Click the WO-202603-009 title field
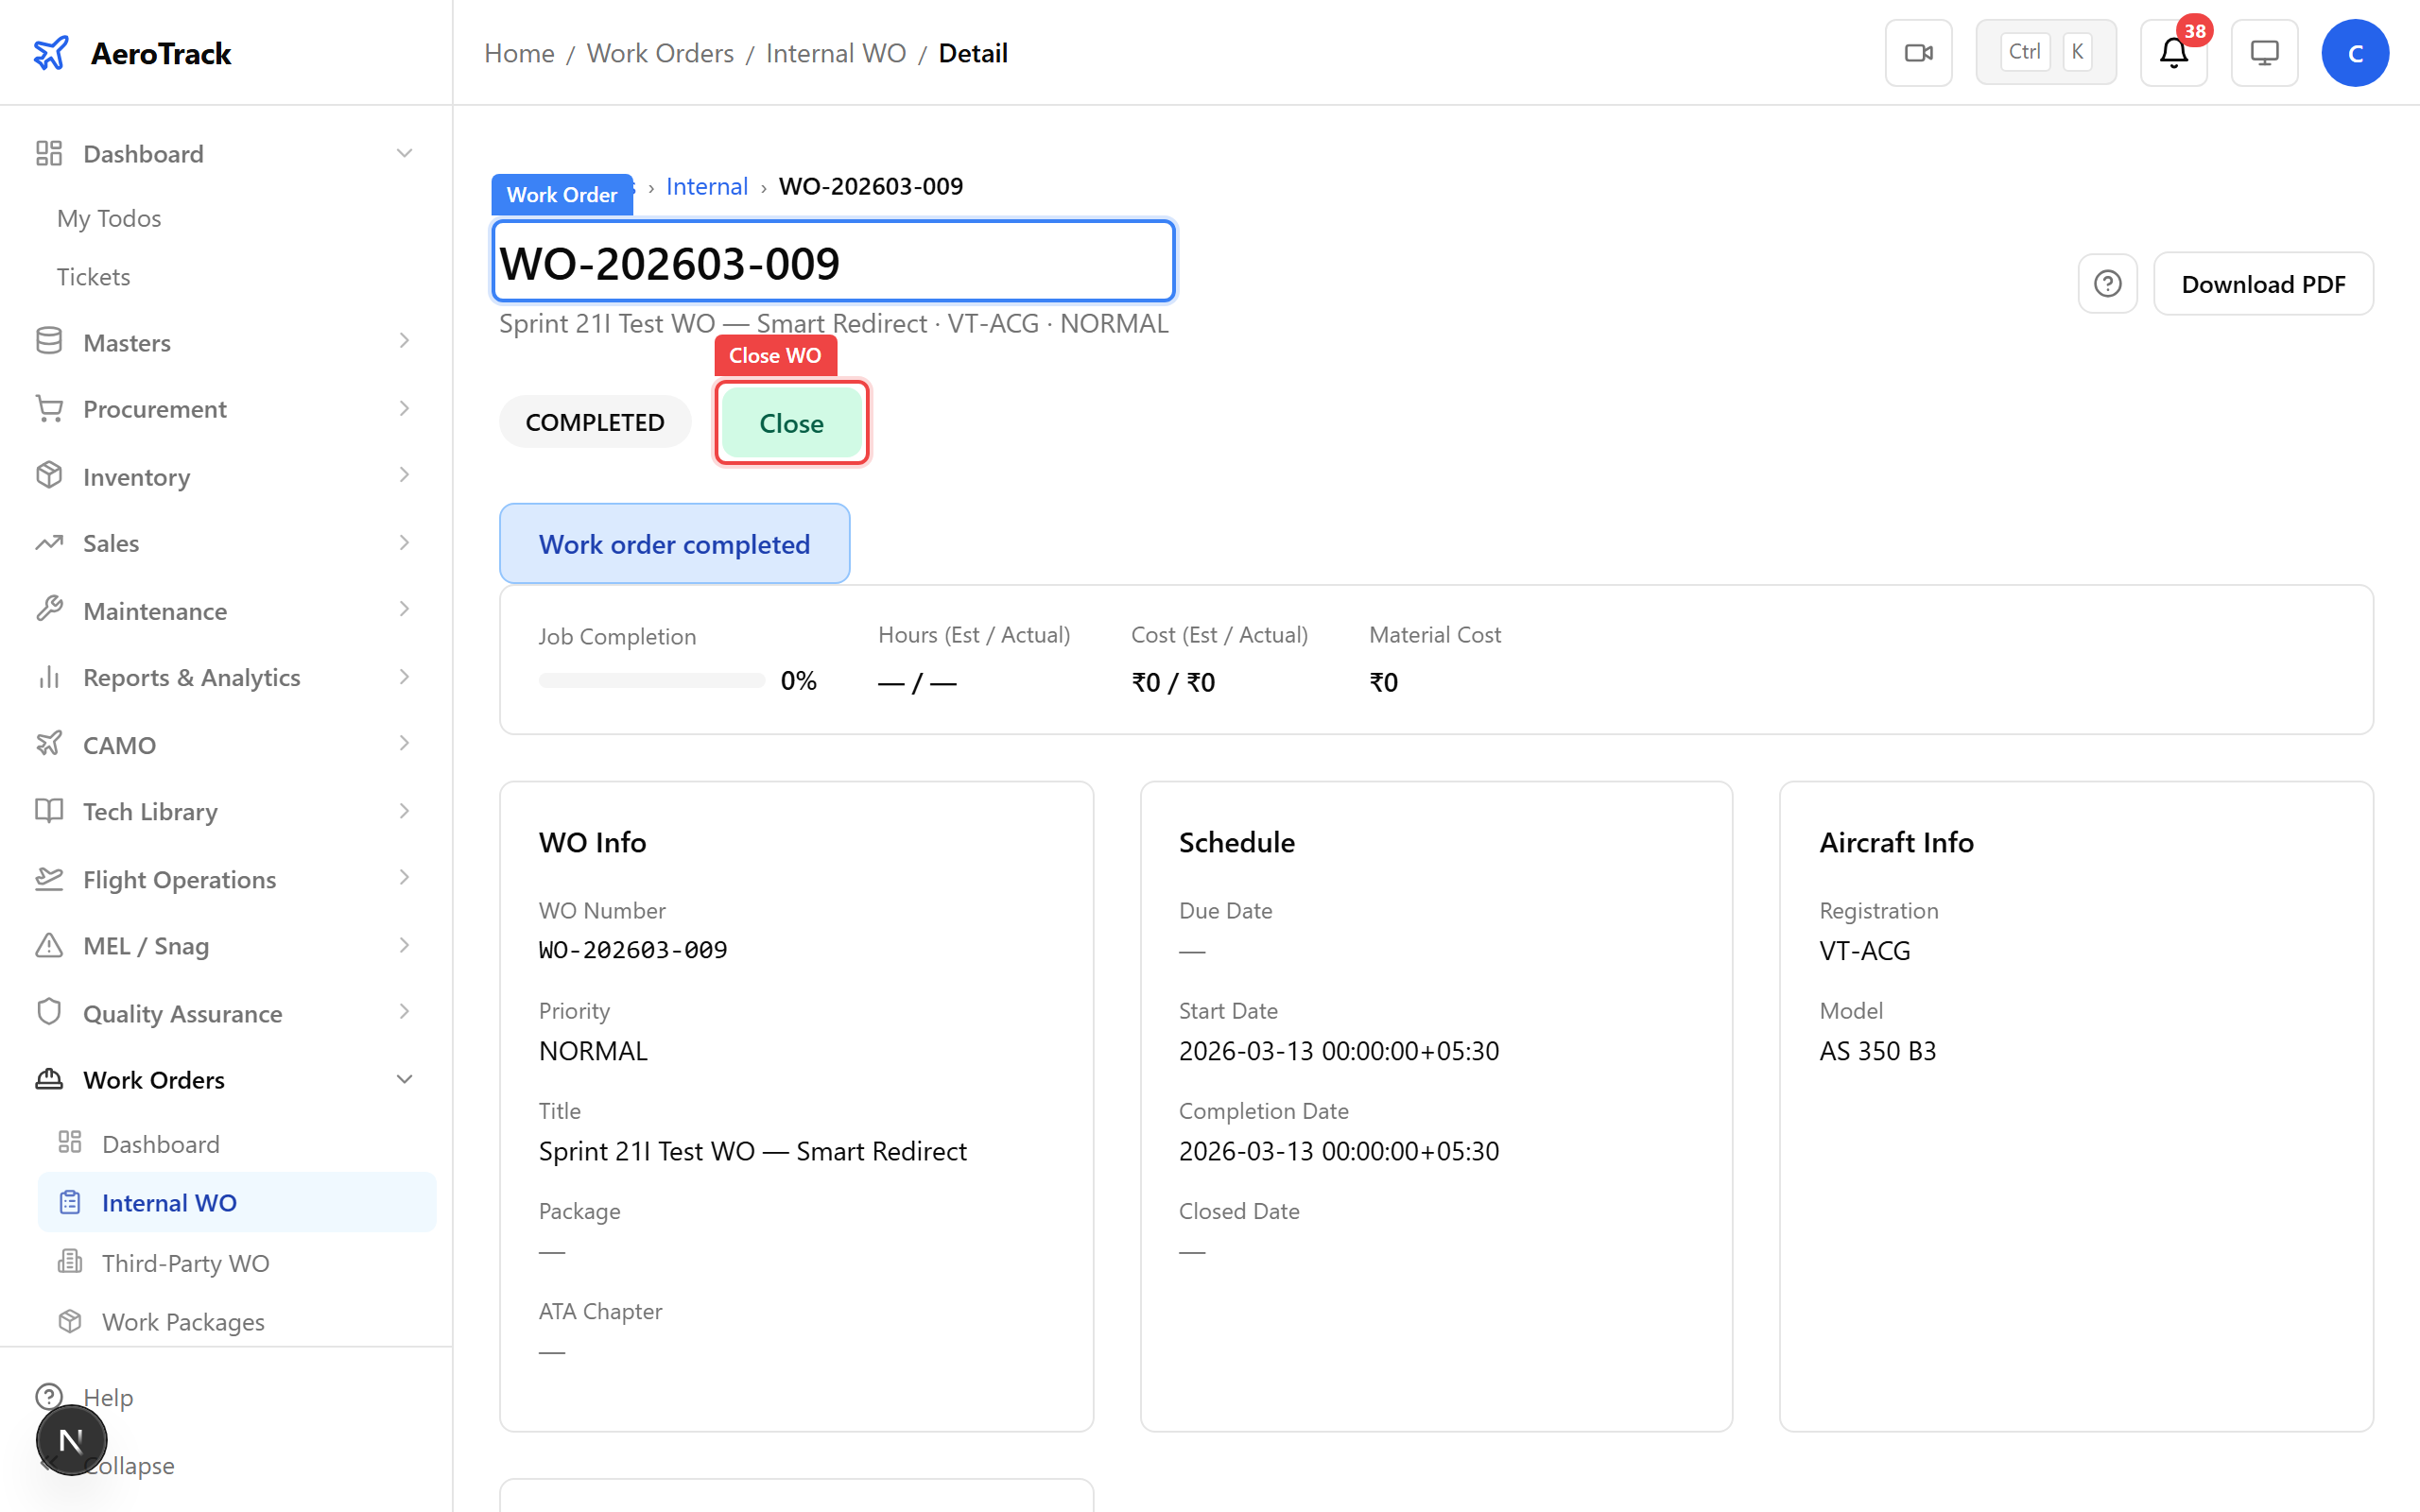The height and width of the screenshot is (1512, 2420). tap(832, 262)
